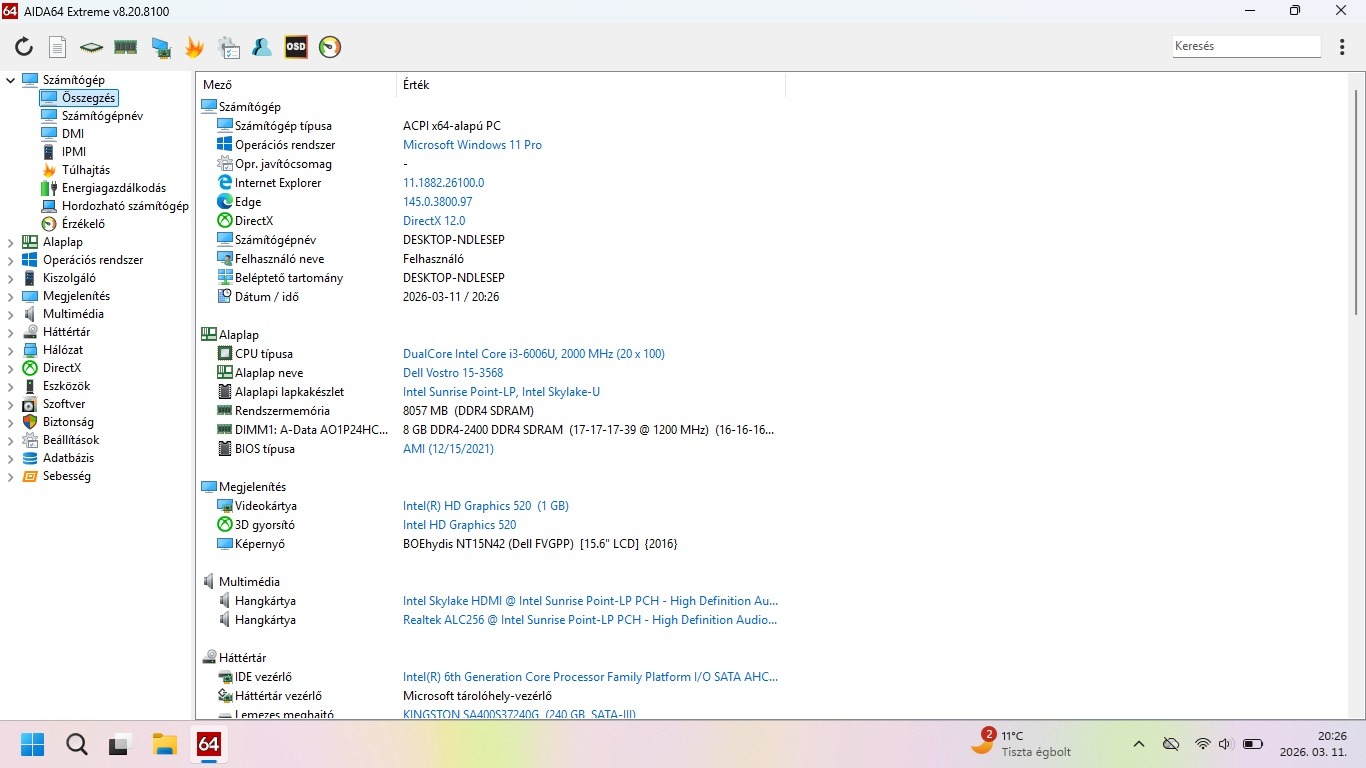Click the gauge sensor toolbar icon
Screen dimensions: 1366x768
[330, 47]
